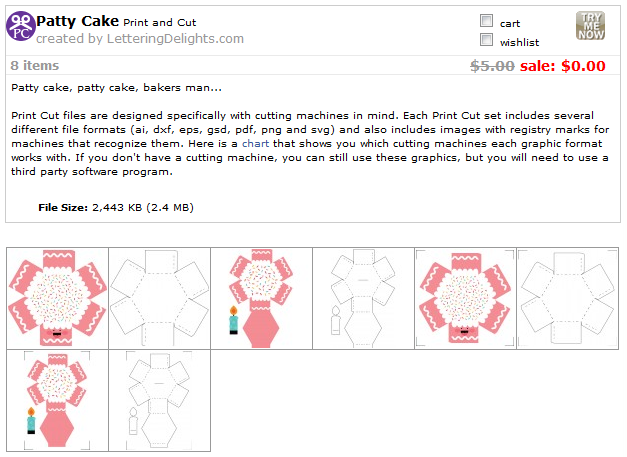This screenshot has width=627, height=457.
Task: Click the purple PC Print Cut icon
Action: coord(20,26)
